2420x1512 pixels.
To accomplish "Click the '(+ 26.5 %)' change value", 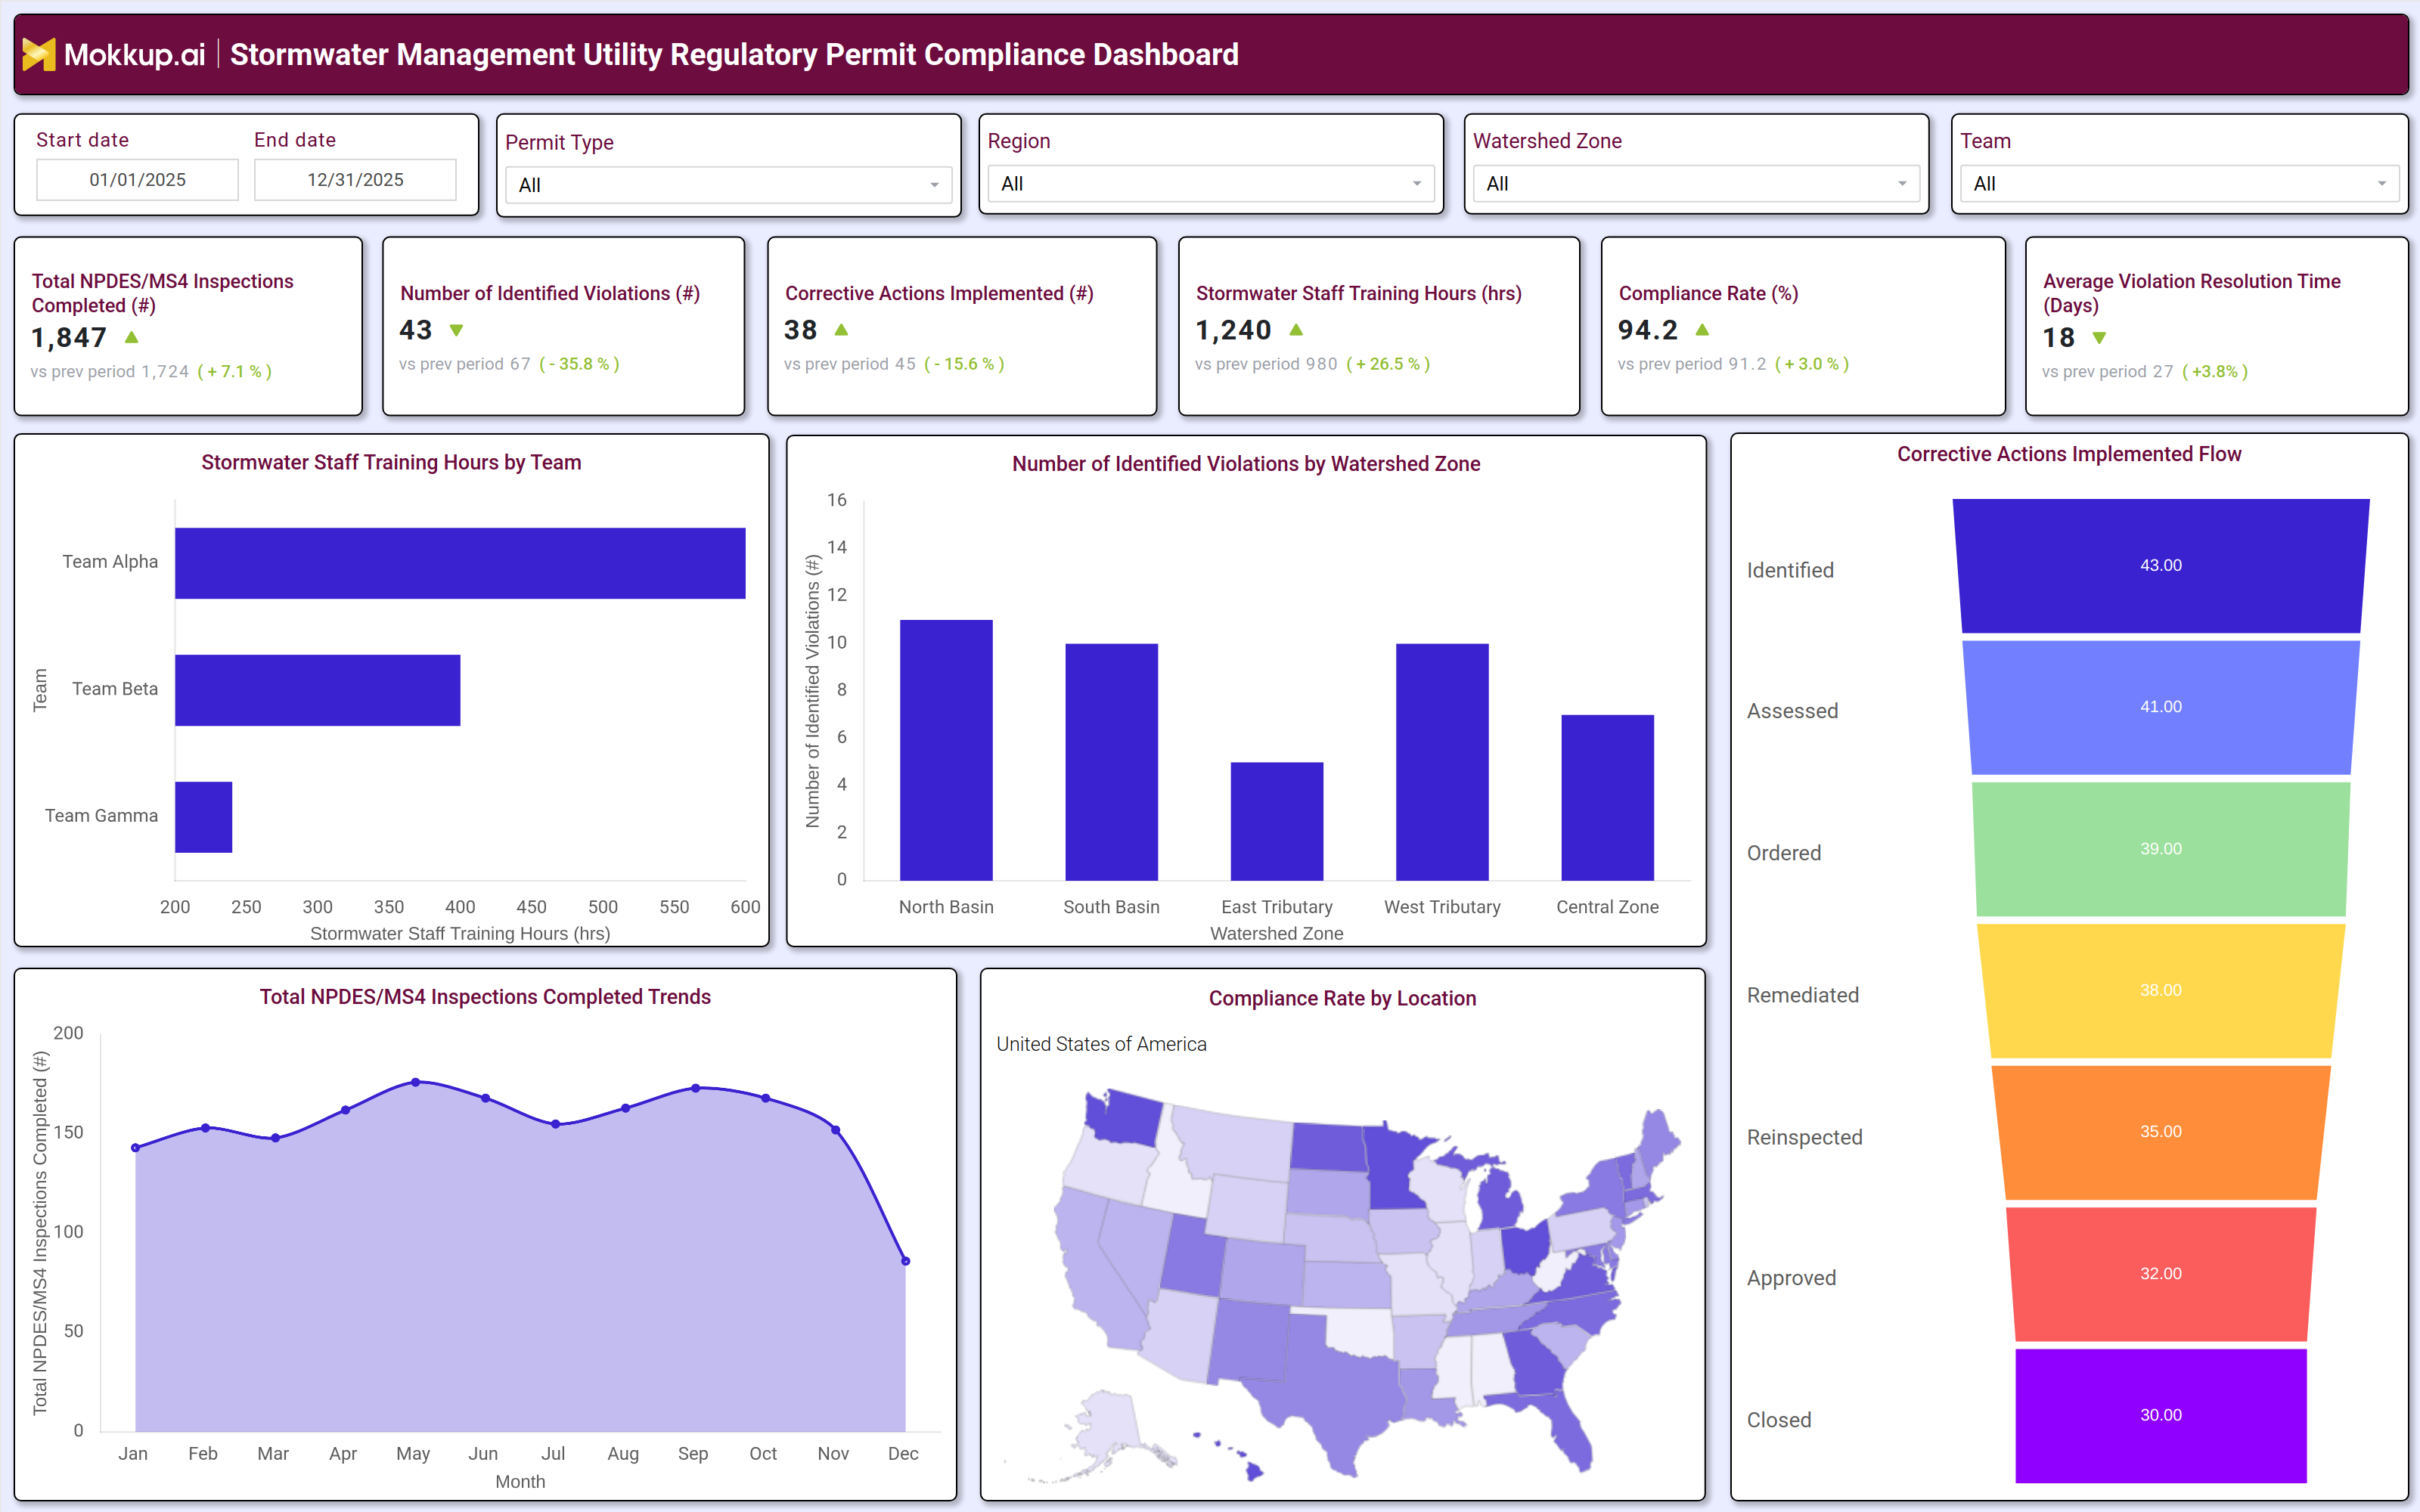I will click(1388, 364).
